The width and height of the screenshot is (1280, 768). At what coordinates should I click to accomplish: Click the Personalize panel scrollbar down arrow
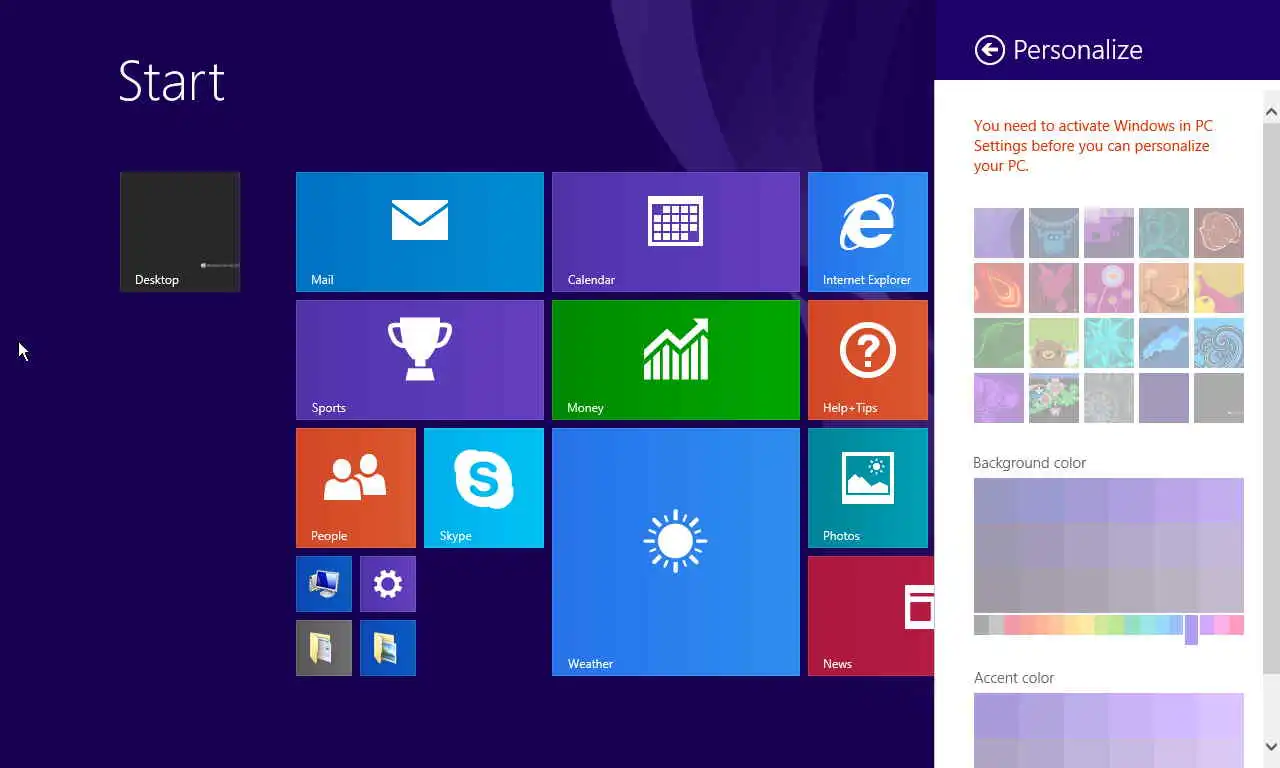point(1271,746)
